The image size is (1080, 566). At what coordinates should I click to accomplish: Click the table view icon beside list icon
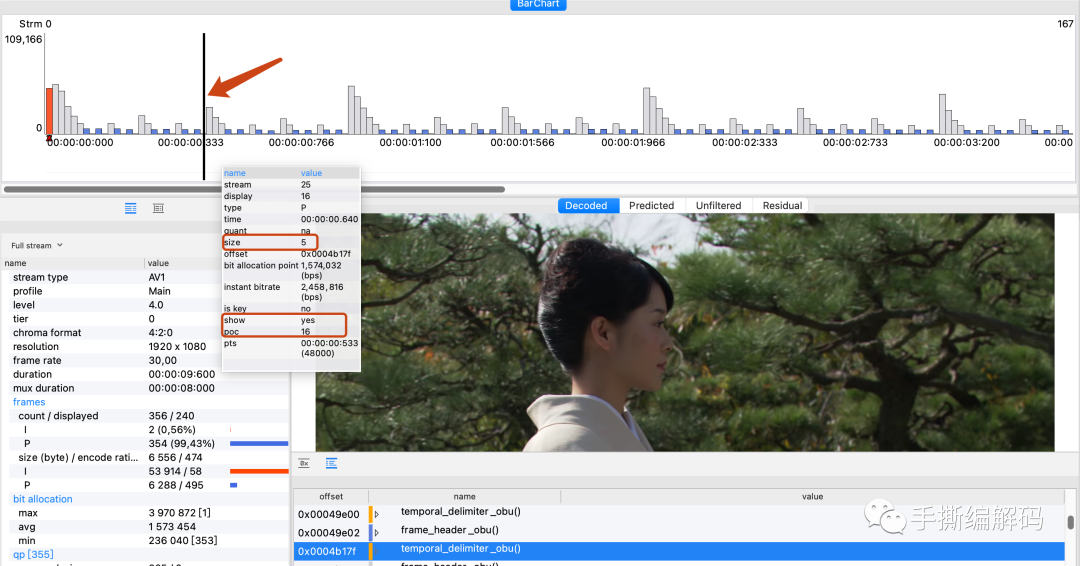tap(158, 208)
